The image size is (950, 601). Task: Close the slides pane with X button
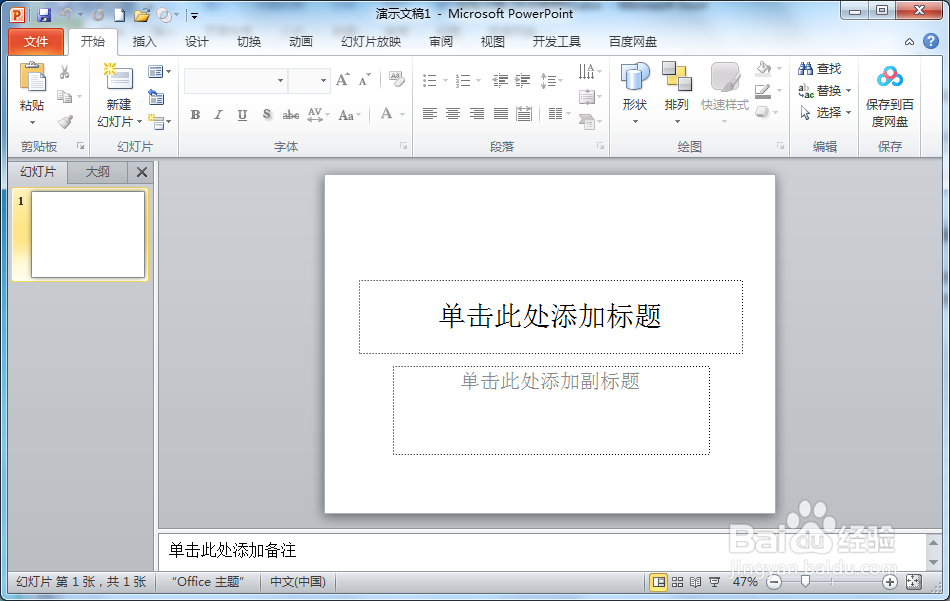point(142,172)
